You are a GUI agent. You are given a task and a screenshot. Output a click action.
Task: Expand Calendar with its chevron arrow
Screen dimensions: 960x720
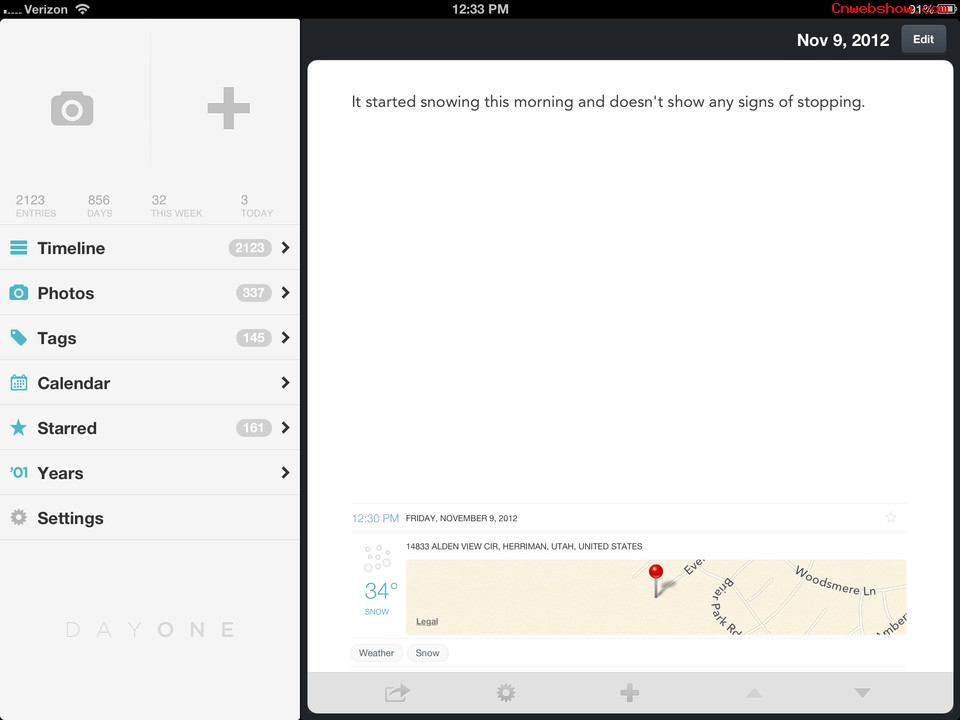285,383
